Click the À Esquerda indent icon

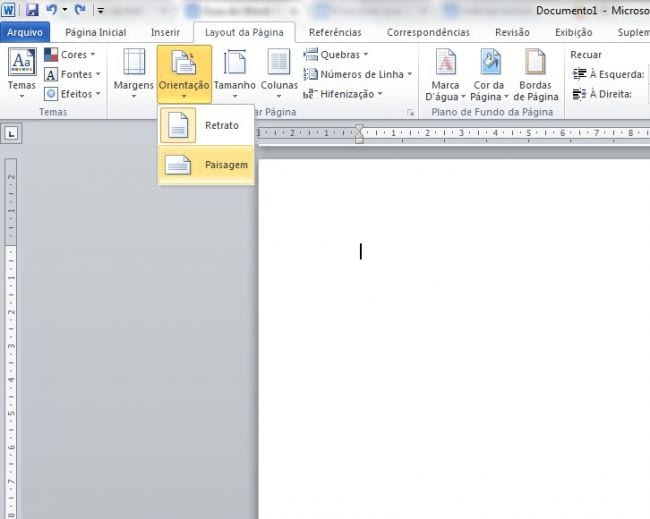tap(579, 74)
